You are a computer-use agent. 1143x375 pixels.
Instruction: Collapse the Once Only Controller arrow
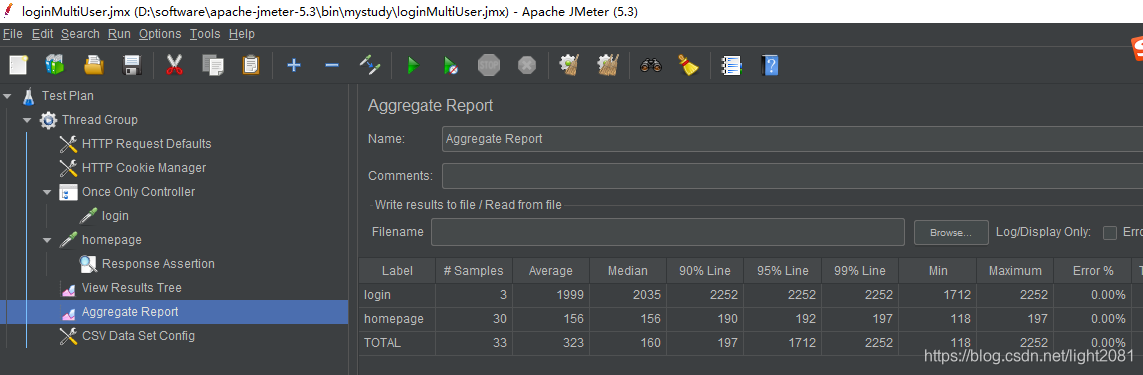click(47, 192)
